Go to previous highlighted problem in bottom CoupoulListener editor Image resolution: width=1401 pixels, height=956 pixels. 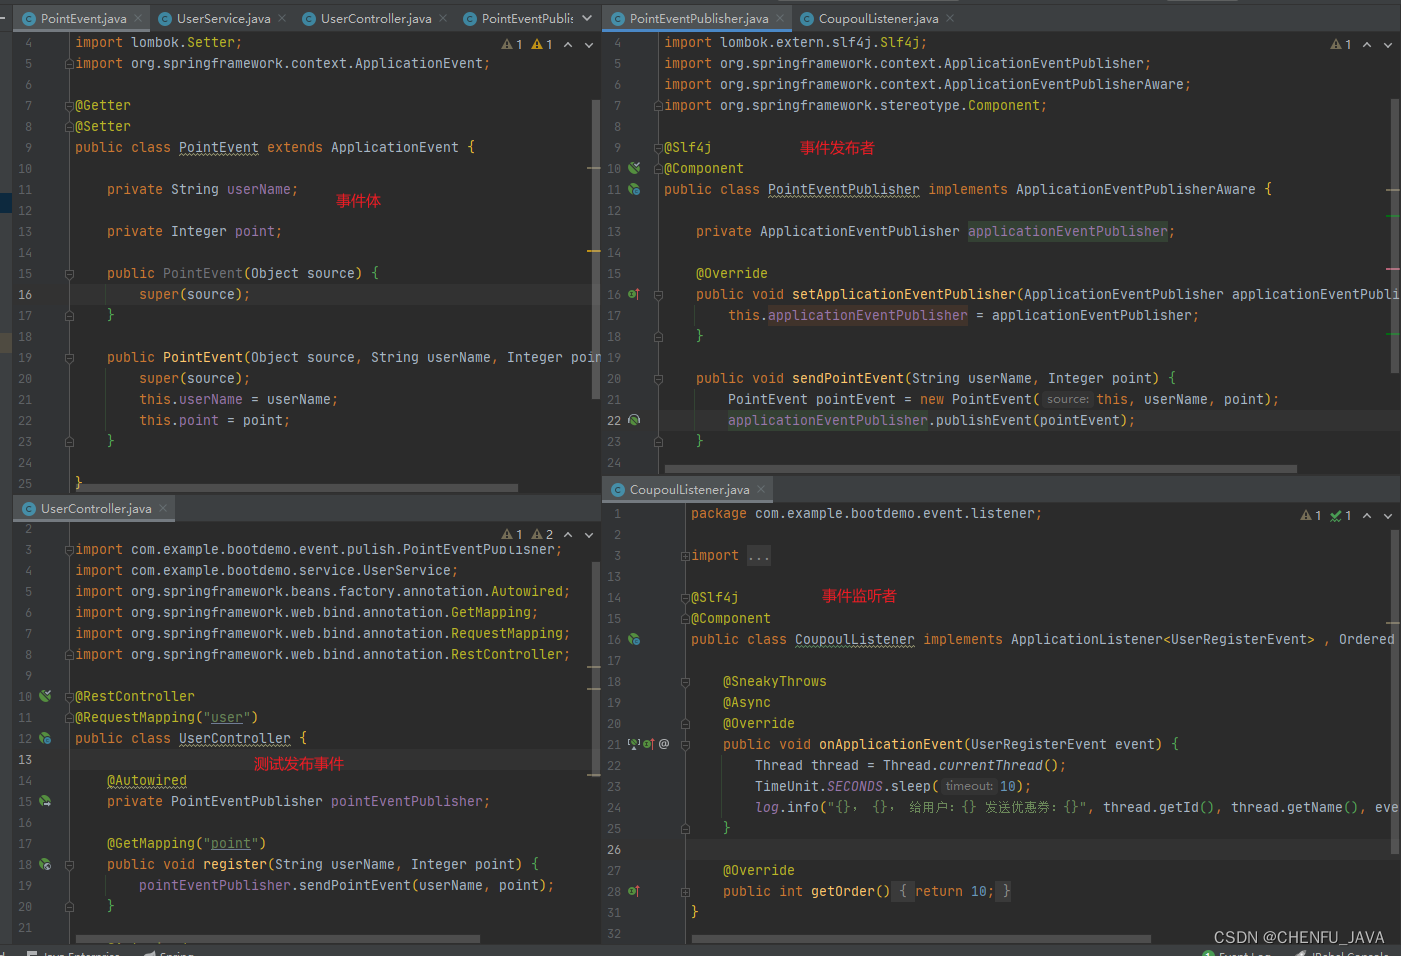coord(1367,515)
